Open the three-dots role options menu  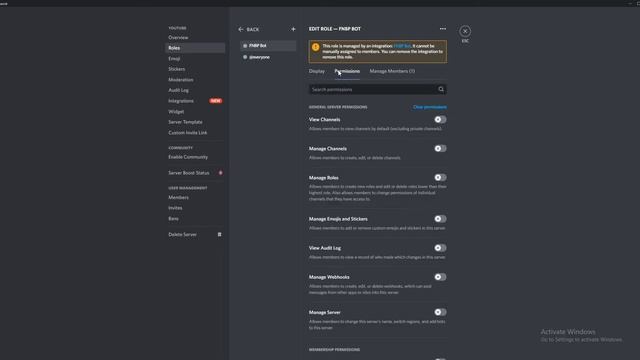(x=442, y=29)
